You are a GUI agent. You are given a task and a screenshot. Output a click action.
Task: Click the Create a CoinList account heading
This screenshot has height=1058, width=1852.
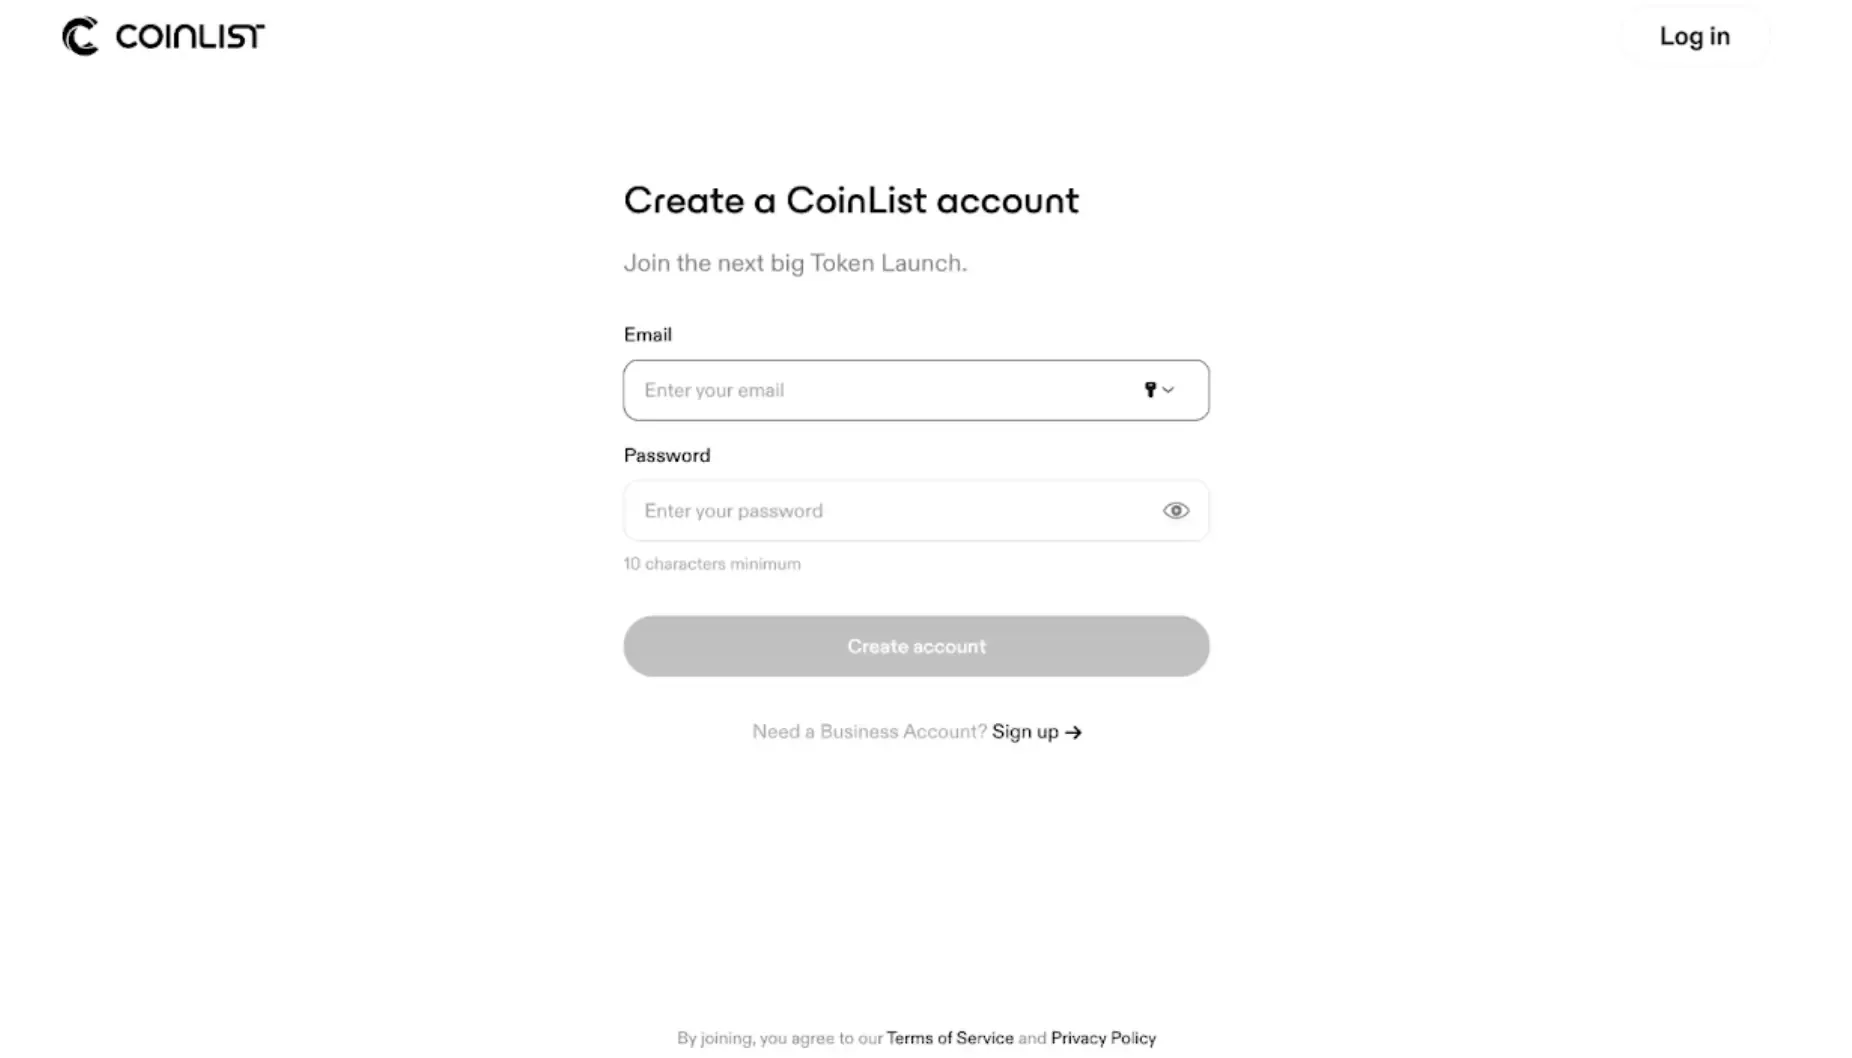(851, 201)
